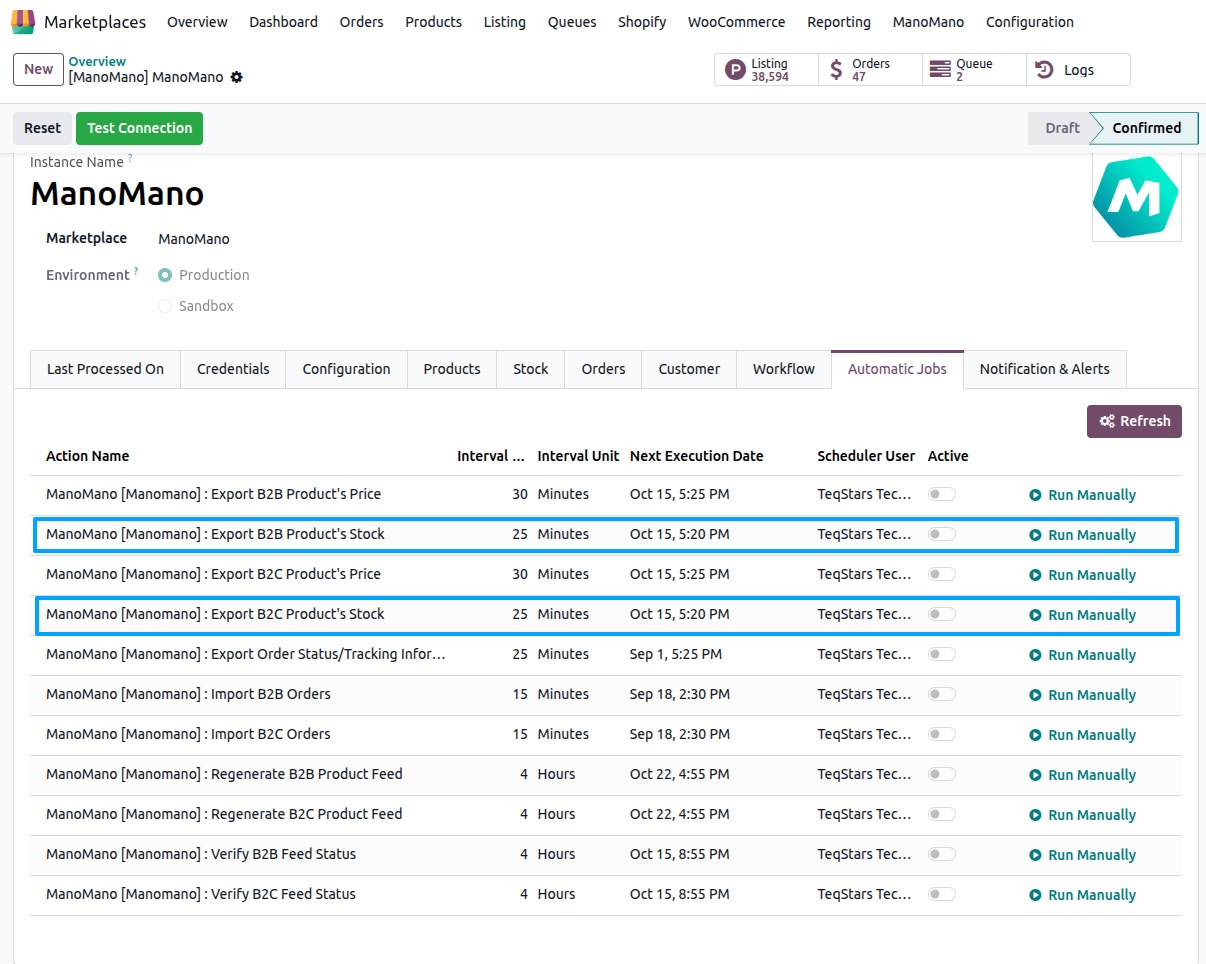1206x964 pixels.
Task: Click the Interval Unit column header
Action: click(578, 456)
